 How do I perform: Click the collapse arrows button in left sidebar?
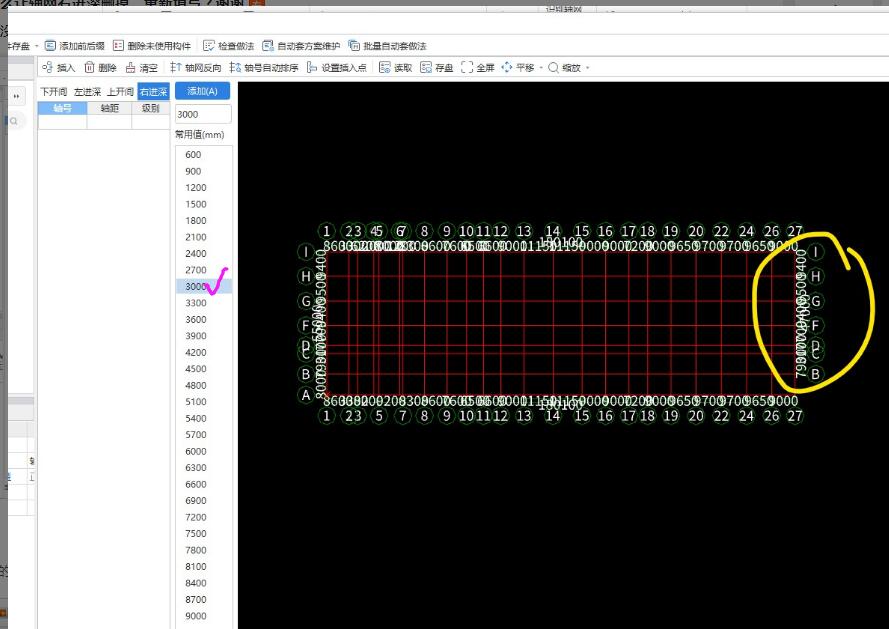[x=16, y=96]
